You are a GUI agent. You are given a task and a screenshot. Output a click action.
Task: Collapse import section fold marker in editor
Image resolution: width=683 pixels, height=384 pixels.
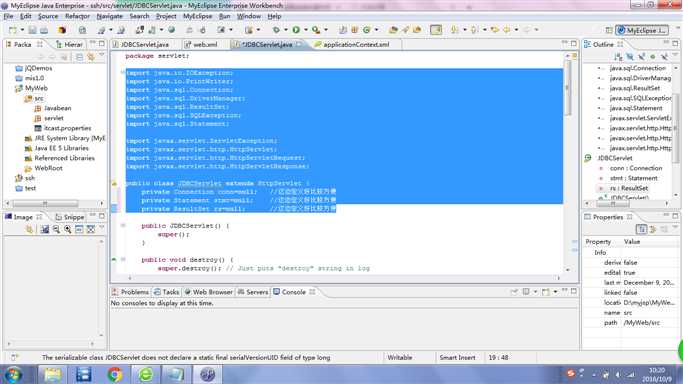[123, 72]
